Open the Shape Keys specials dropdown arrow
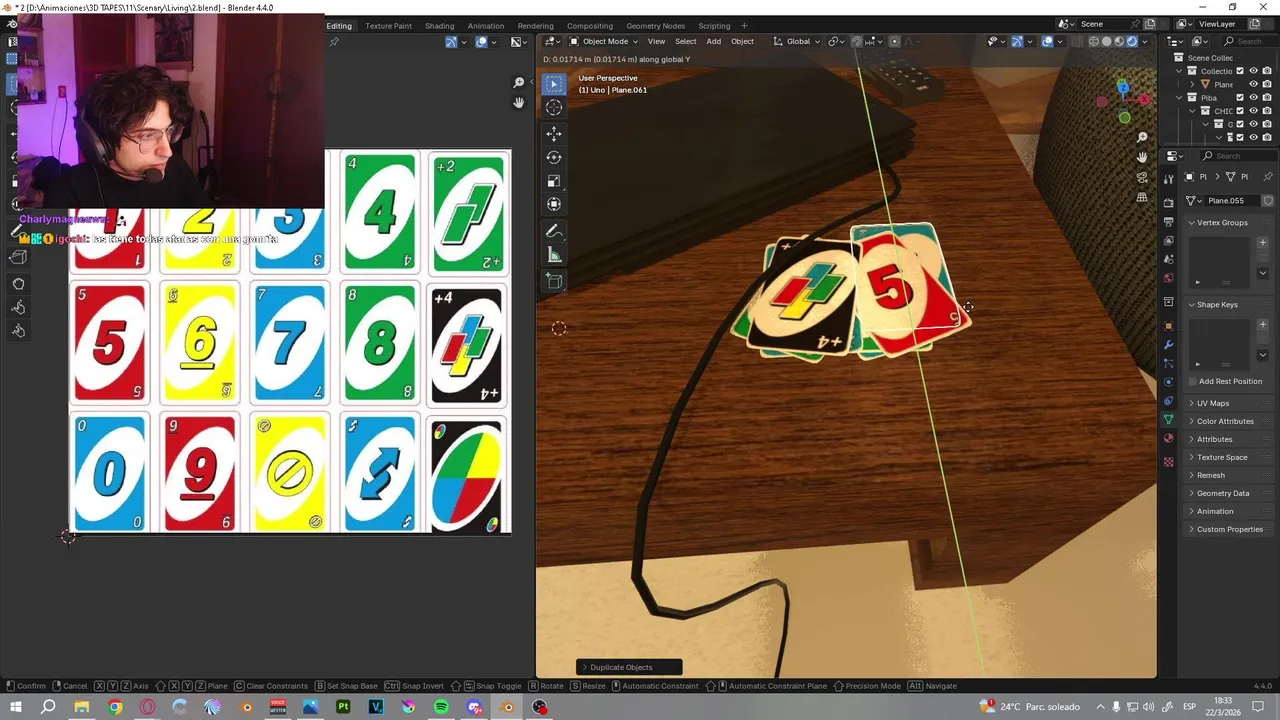Screen dimensions: 1280x720 pyautogui.click(x=1262, y=355)
